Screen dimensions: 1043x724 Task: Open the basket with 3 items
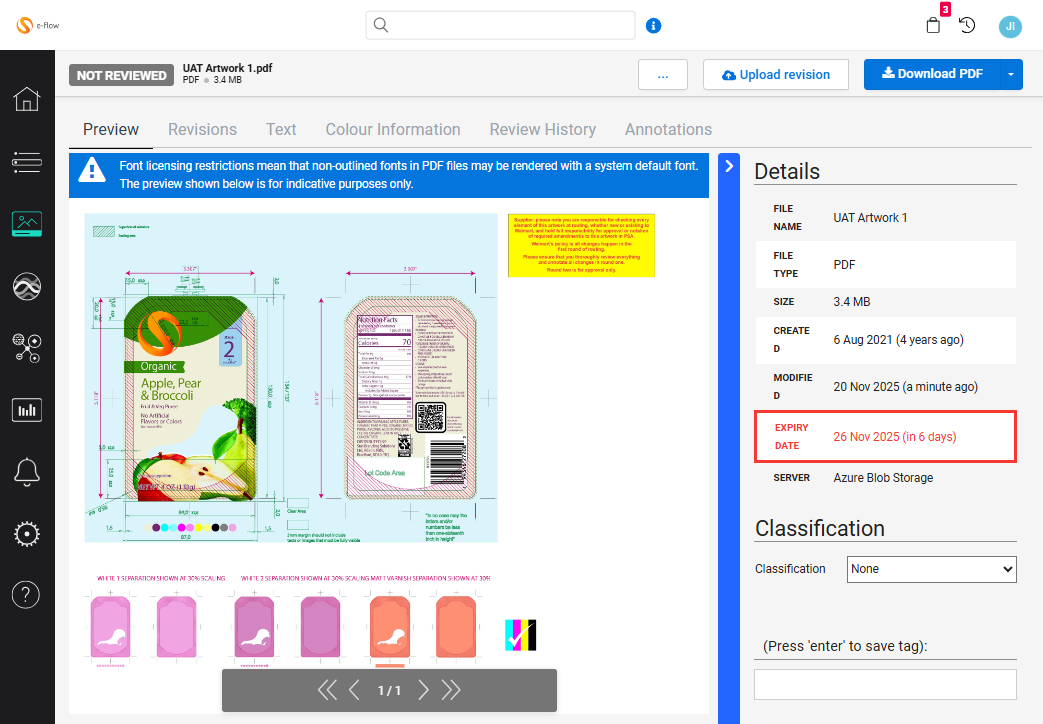coord(933,25)
